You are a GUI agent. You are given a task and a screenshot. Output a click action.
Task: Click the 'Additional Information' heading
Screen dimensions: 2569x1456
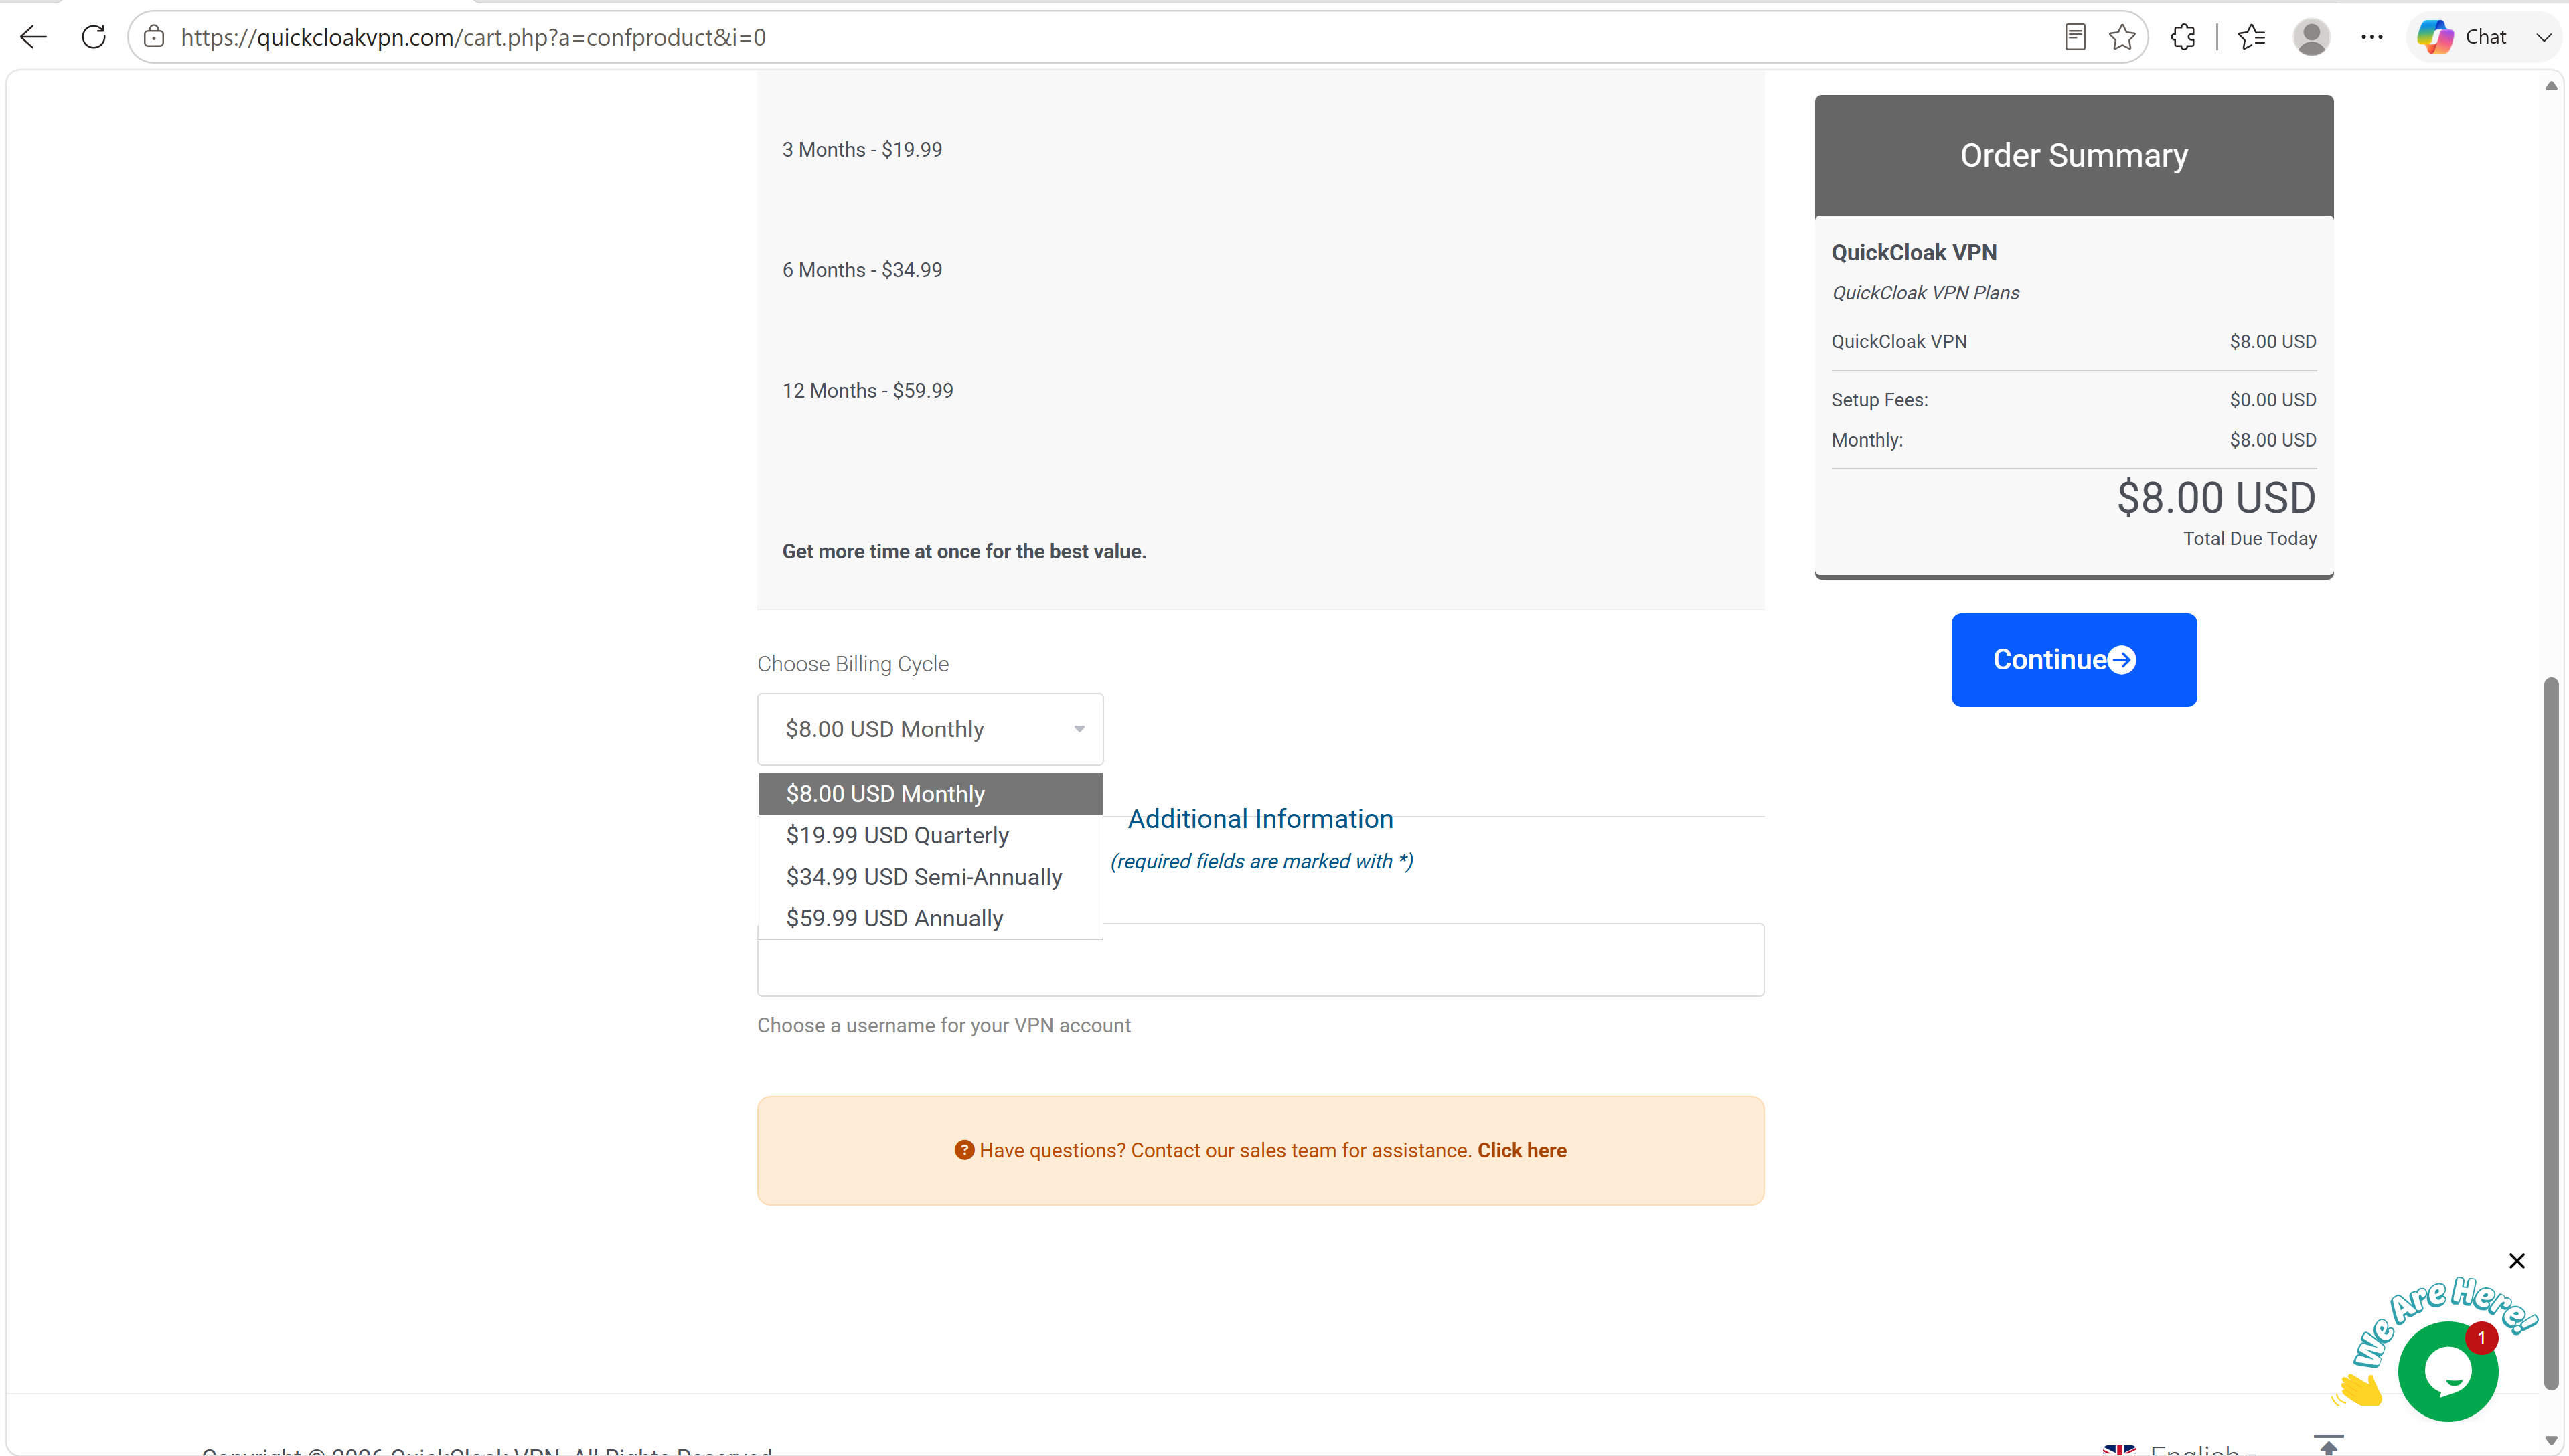click(1260, 819)
